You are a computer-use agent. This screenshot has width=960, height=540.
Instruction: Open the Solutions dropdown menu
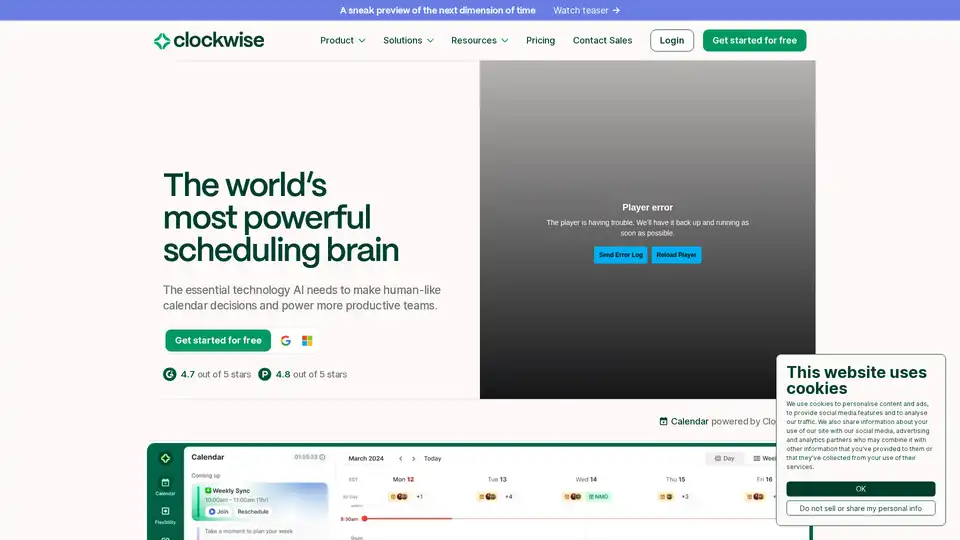(x=408, y=41)
